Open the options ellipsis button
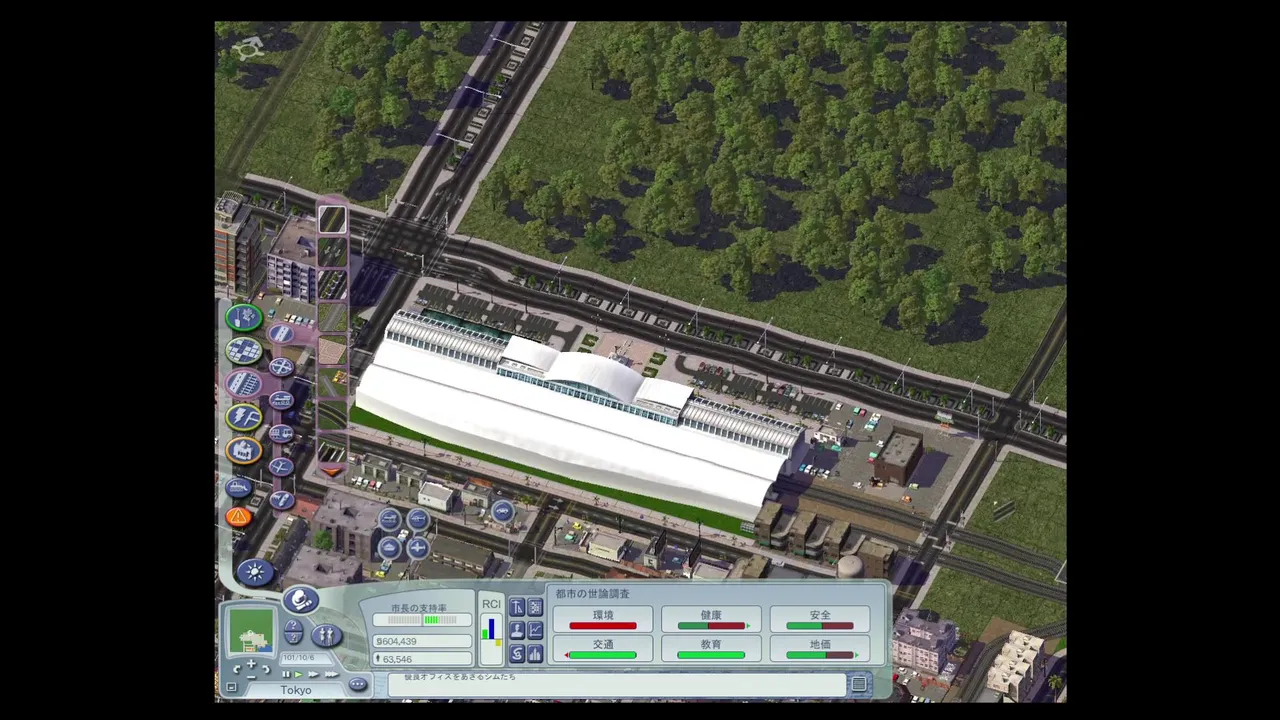This screenshot has width=1280, height=720. click(x=358, y=685)
